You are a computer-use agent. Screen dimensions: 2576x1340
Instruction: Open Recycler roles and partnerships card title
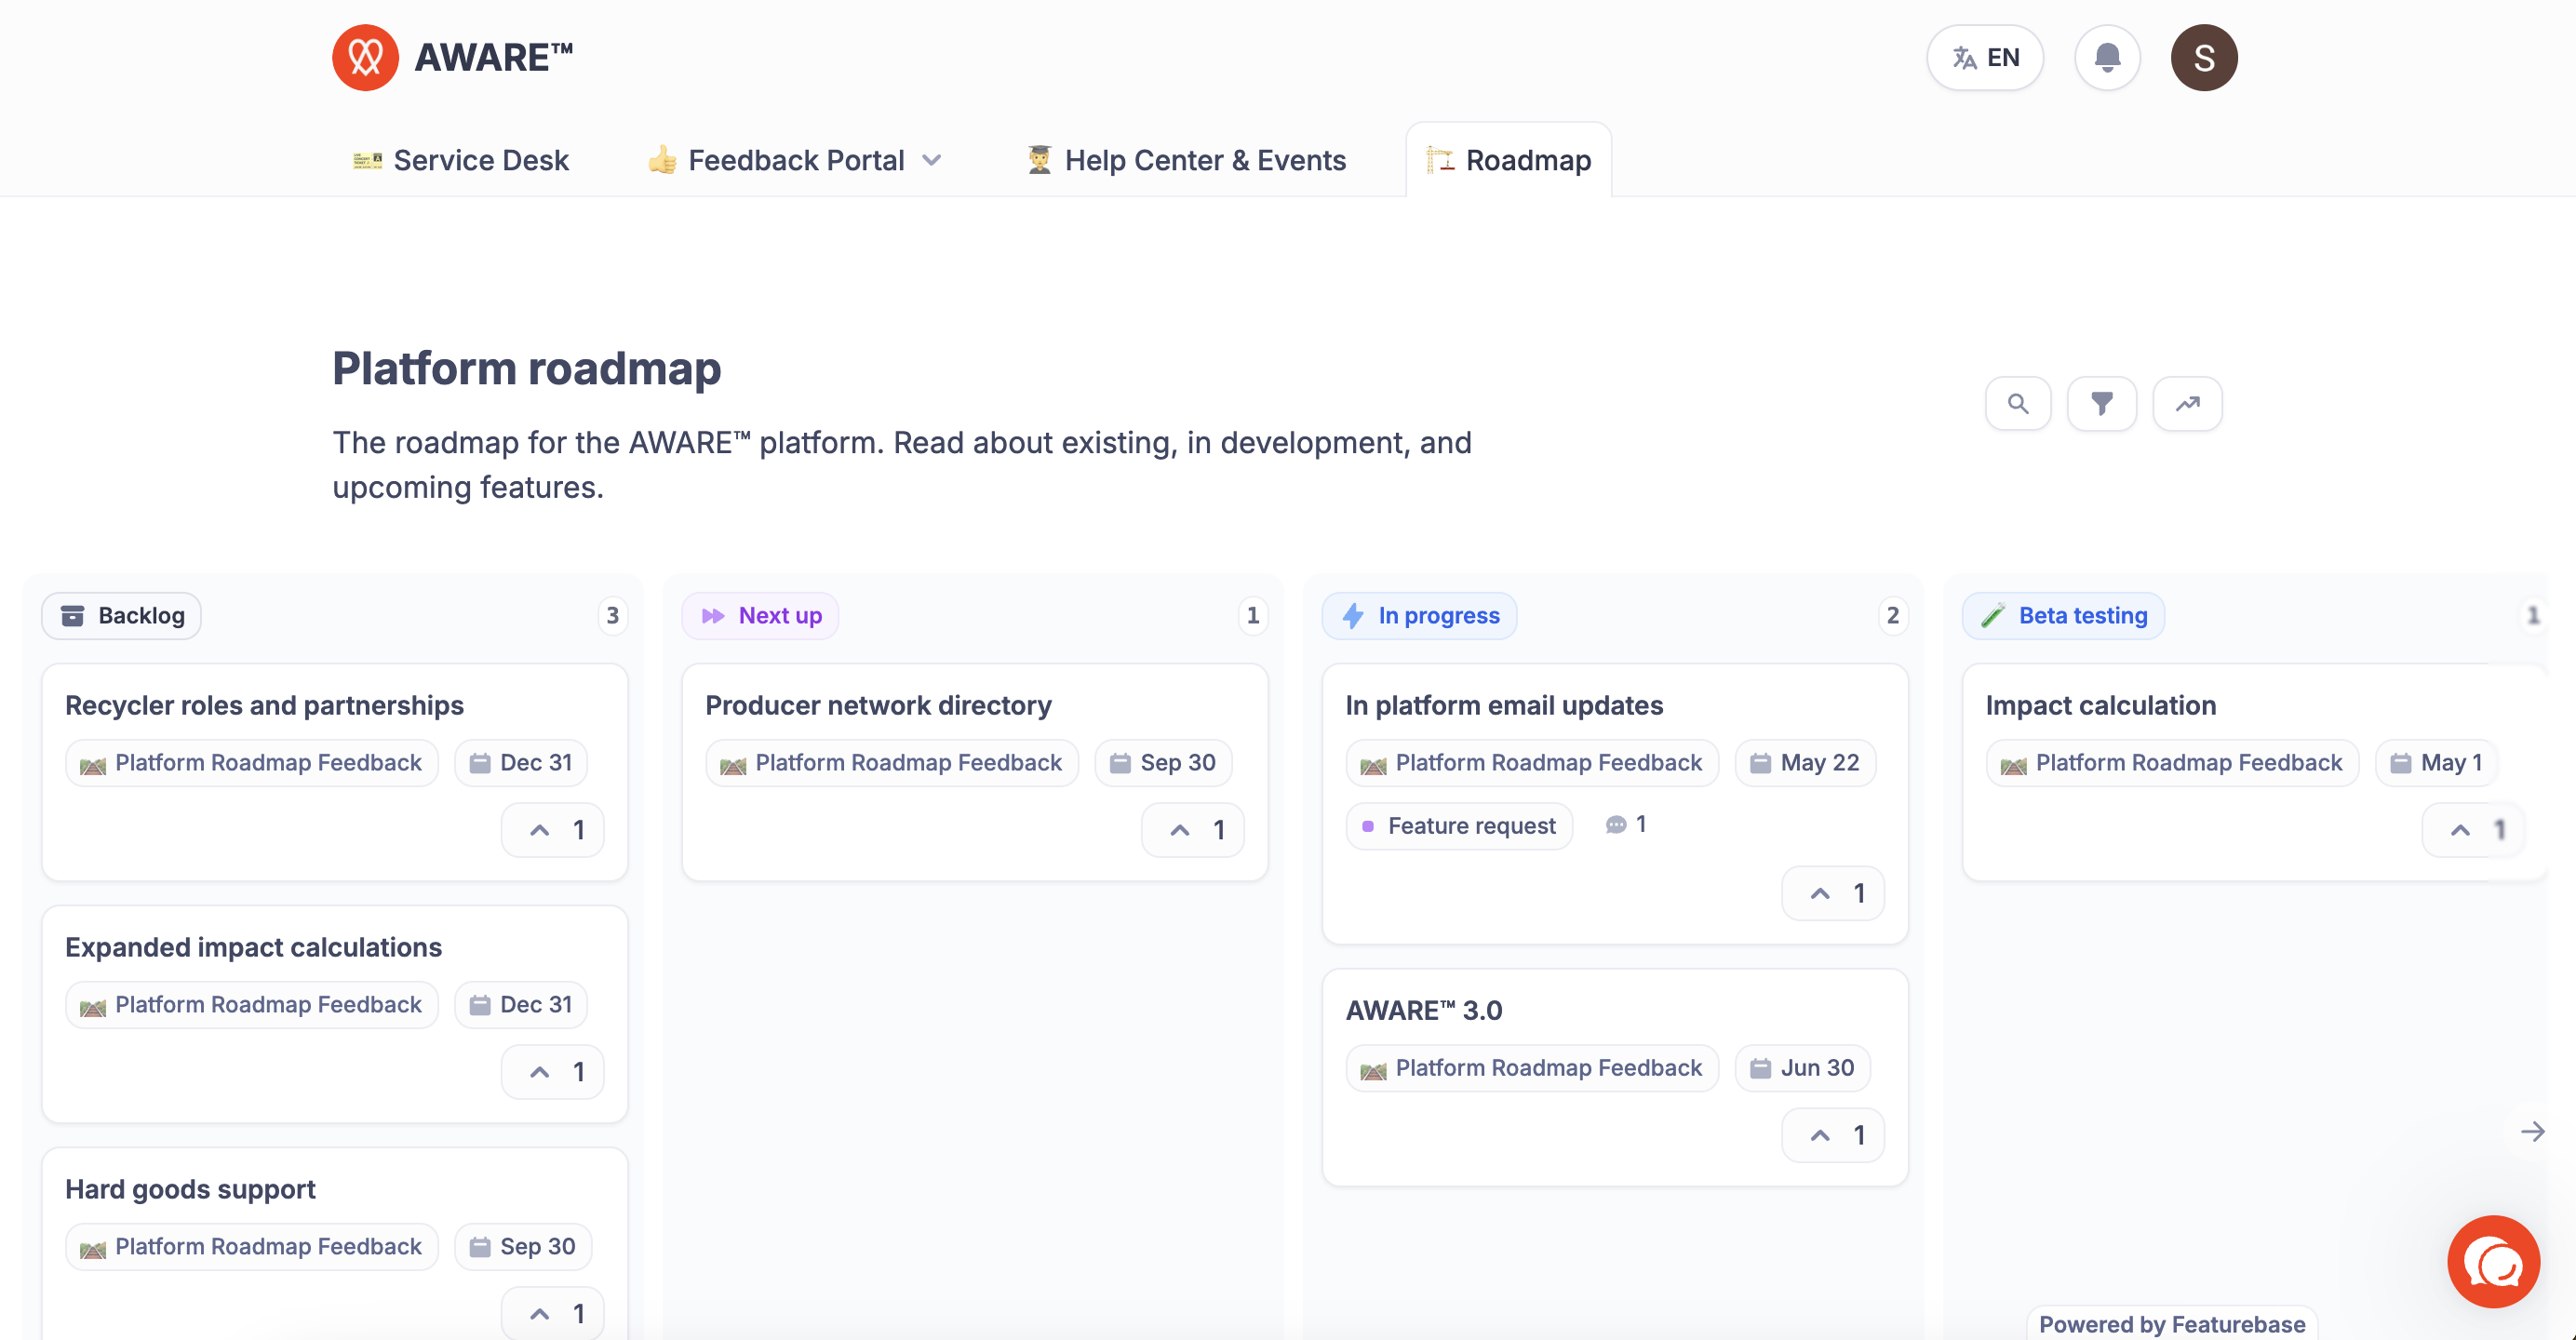[265, 705]
